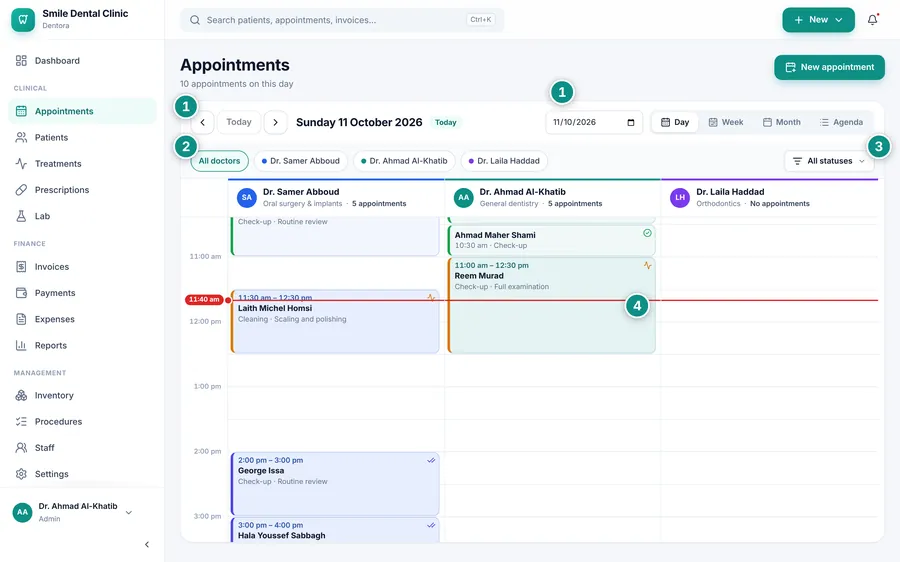Screen dimensions: 900x562
Task: Open Treatments in the sidebar
Action: coord(82,164)
